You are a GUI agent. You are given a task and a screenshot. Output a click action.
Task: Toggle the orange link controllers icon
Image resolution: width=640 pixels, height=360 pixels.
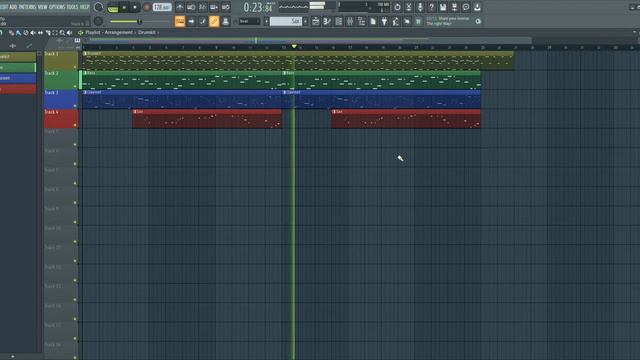(x=214, y=22)
